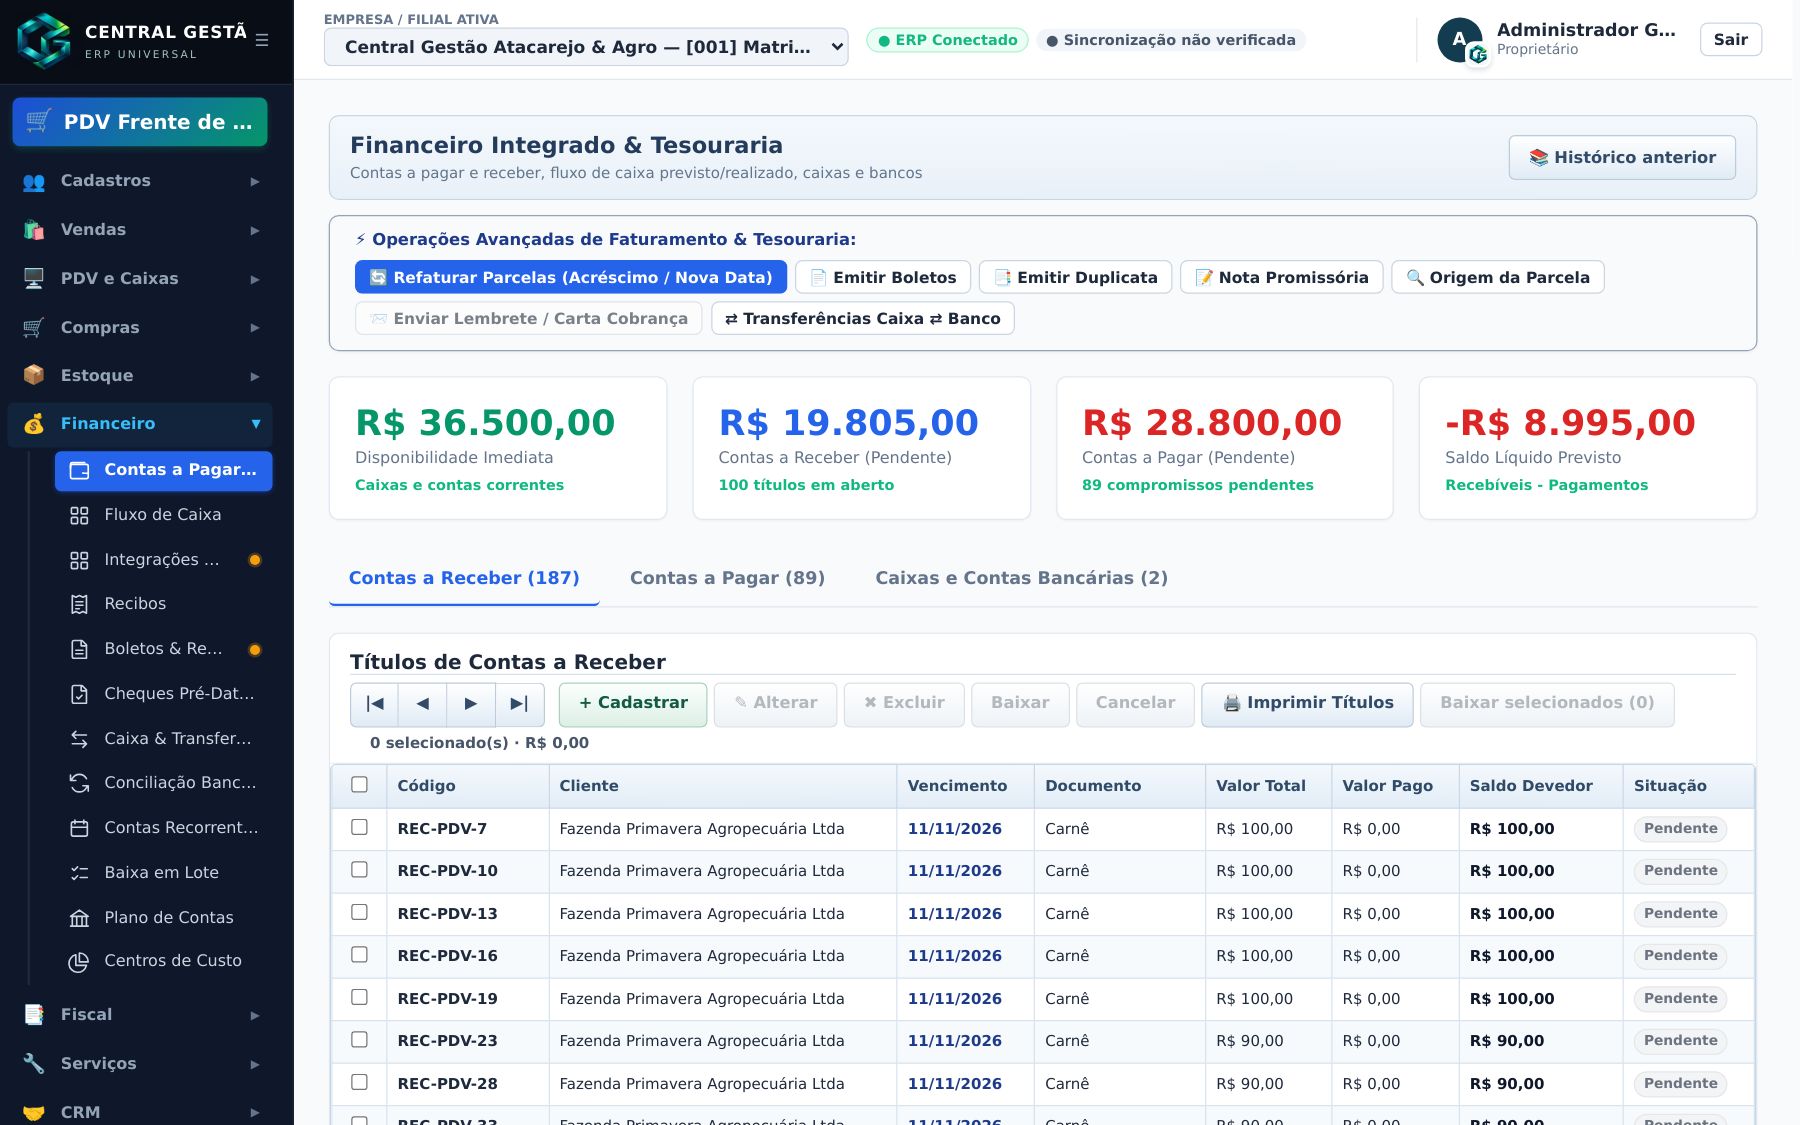Check the REC-PDV-13 row checkbox
1800x1125 pixels.
[x=360, y=913]
